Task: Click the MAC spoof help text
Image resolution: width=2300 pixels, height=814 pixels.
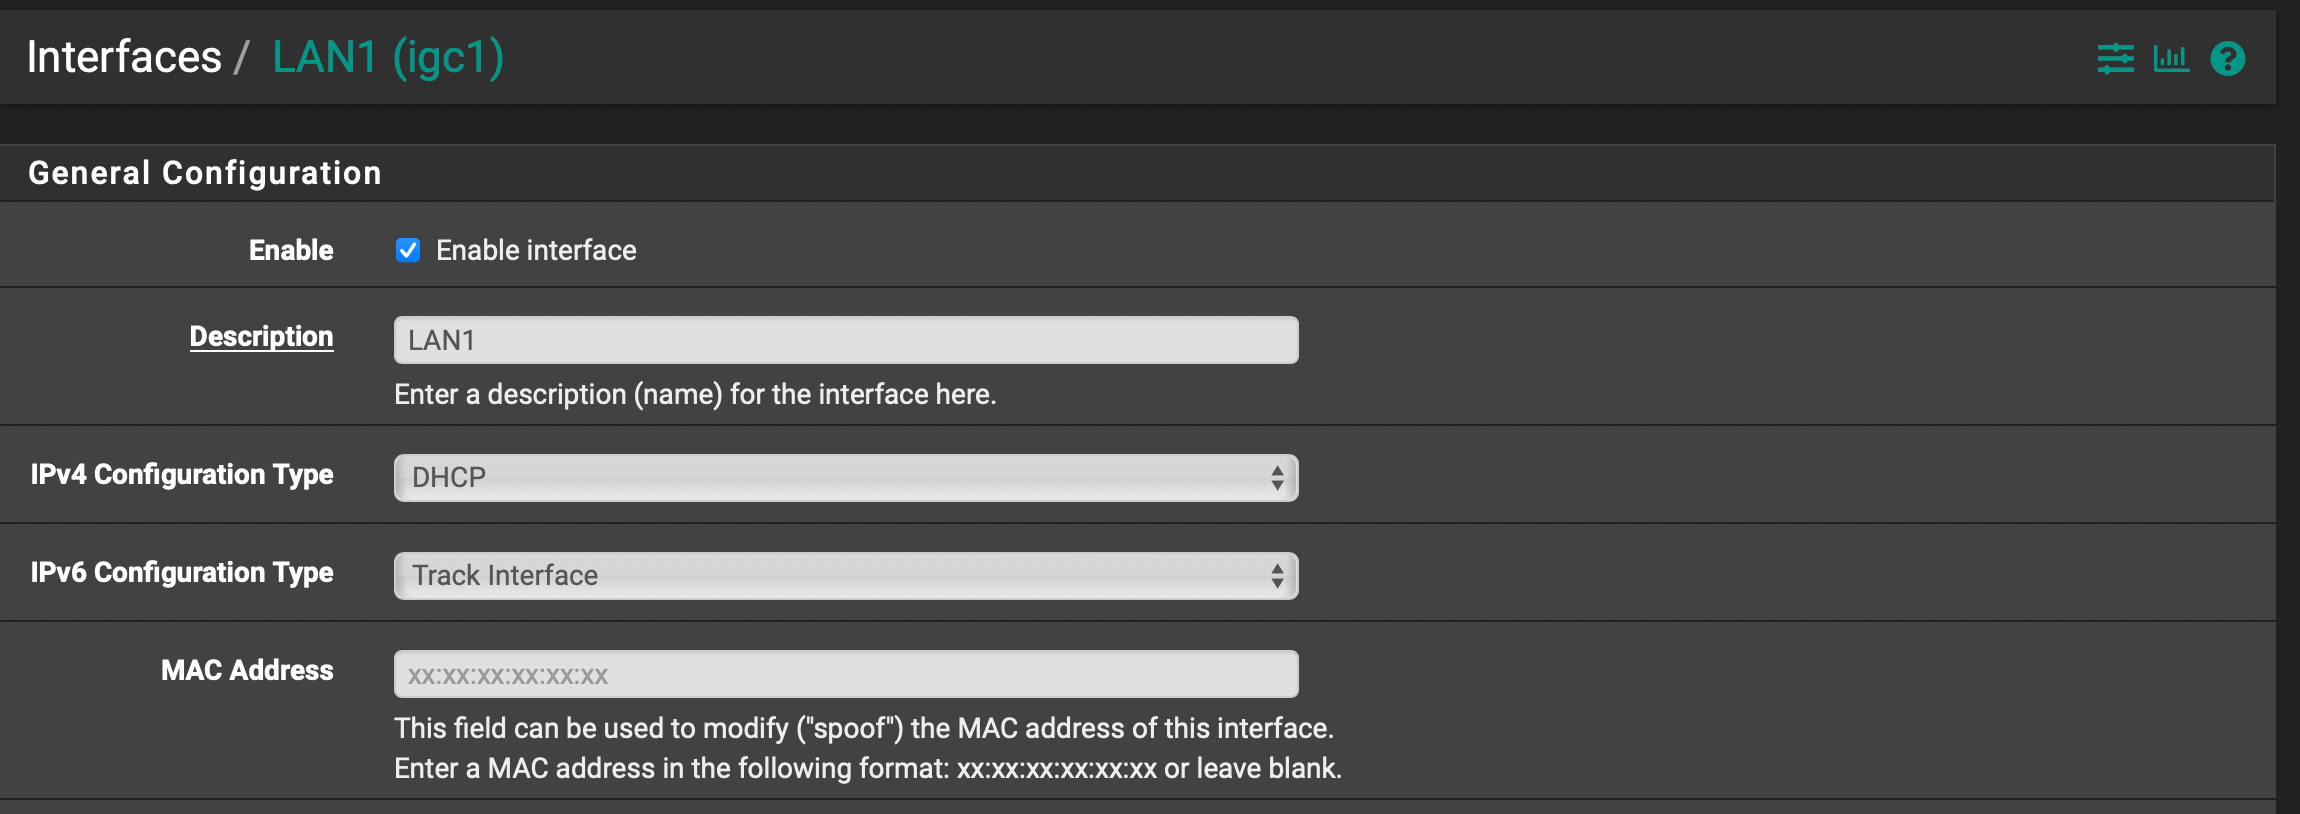Action: pos(864,728)
